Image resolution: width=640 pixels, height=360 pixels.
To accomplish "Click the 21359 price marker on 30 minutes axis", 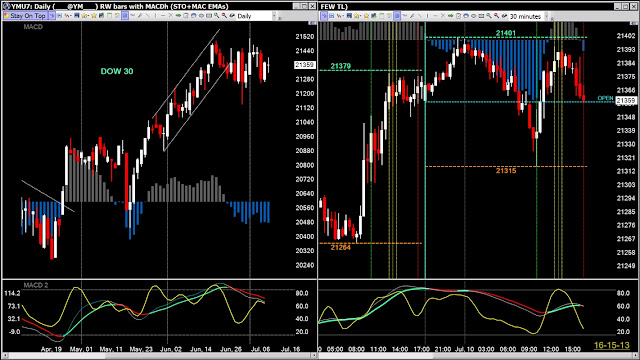I will [x=626, y=100].
